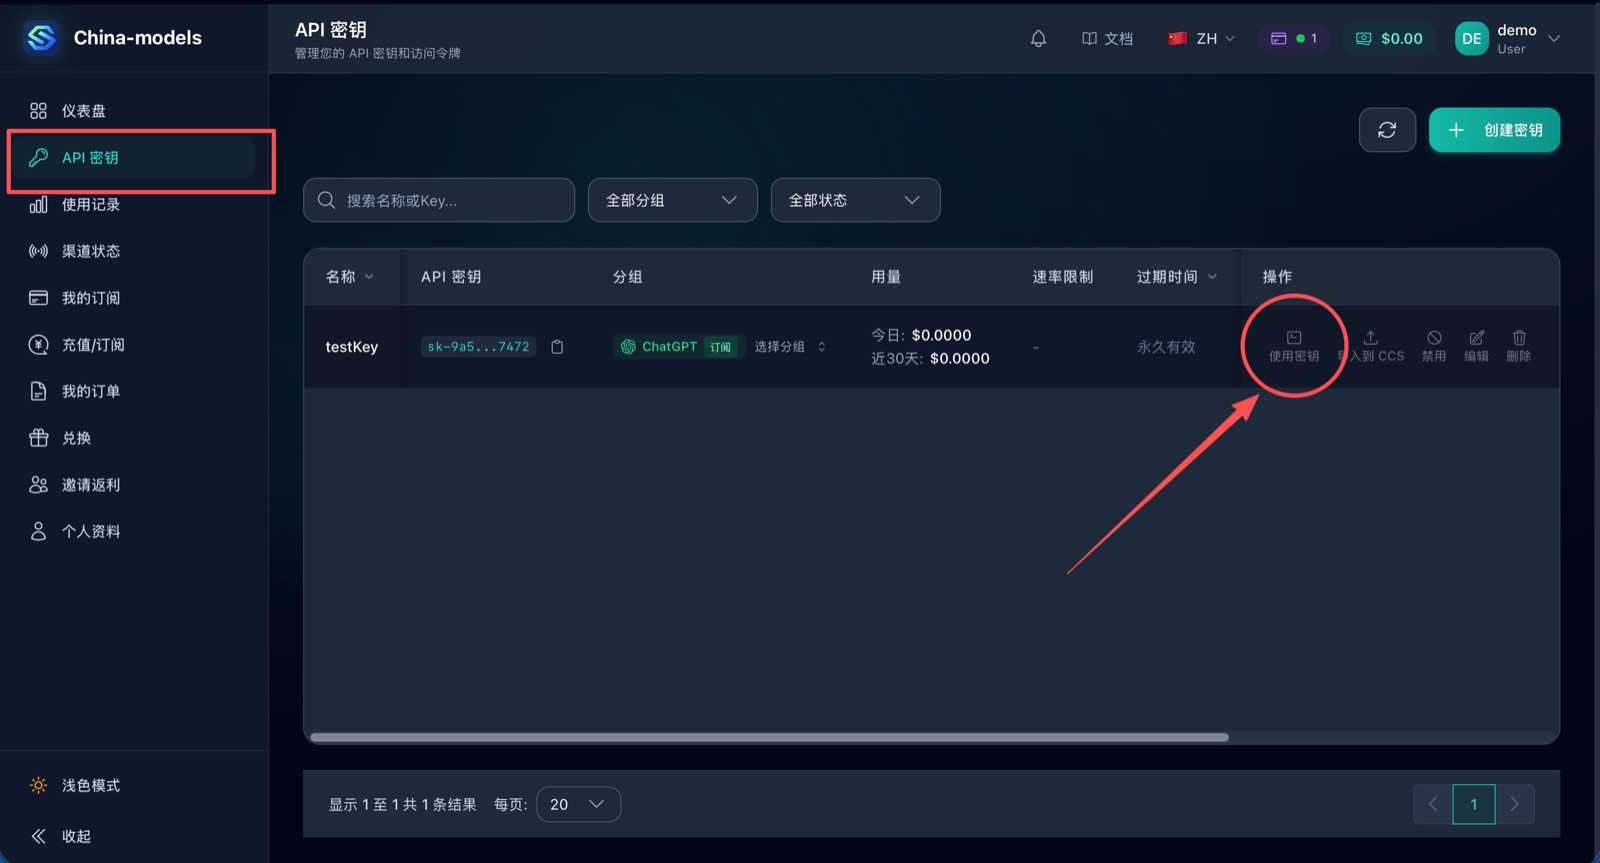Copy the sk-9a5...7472 key via clipboard icon
1600x863 pixels.
pos(557,347)
